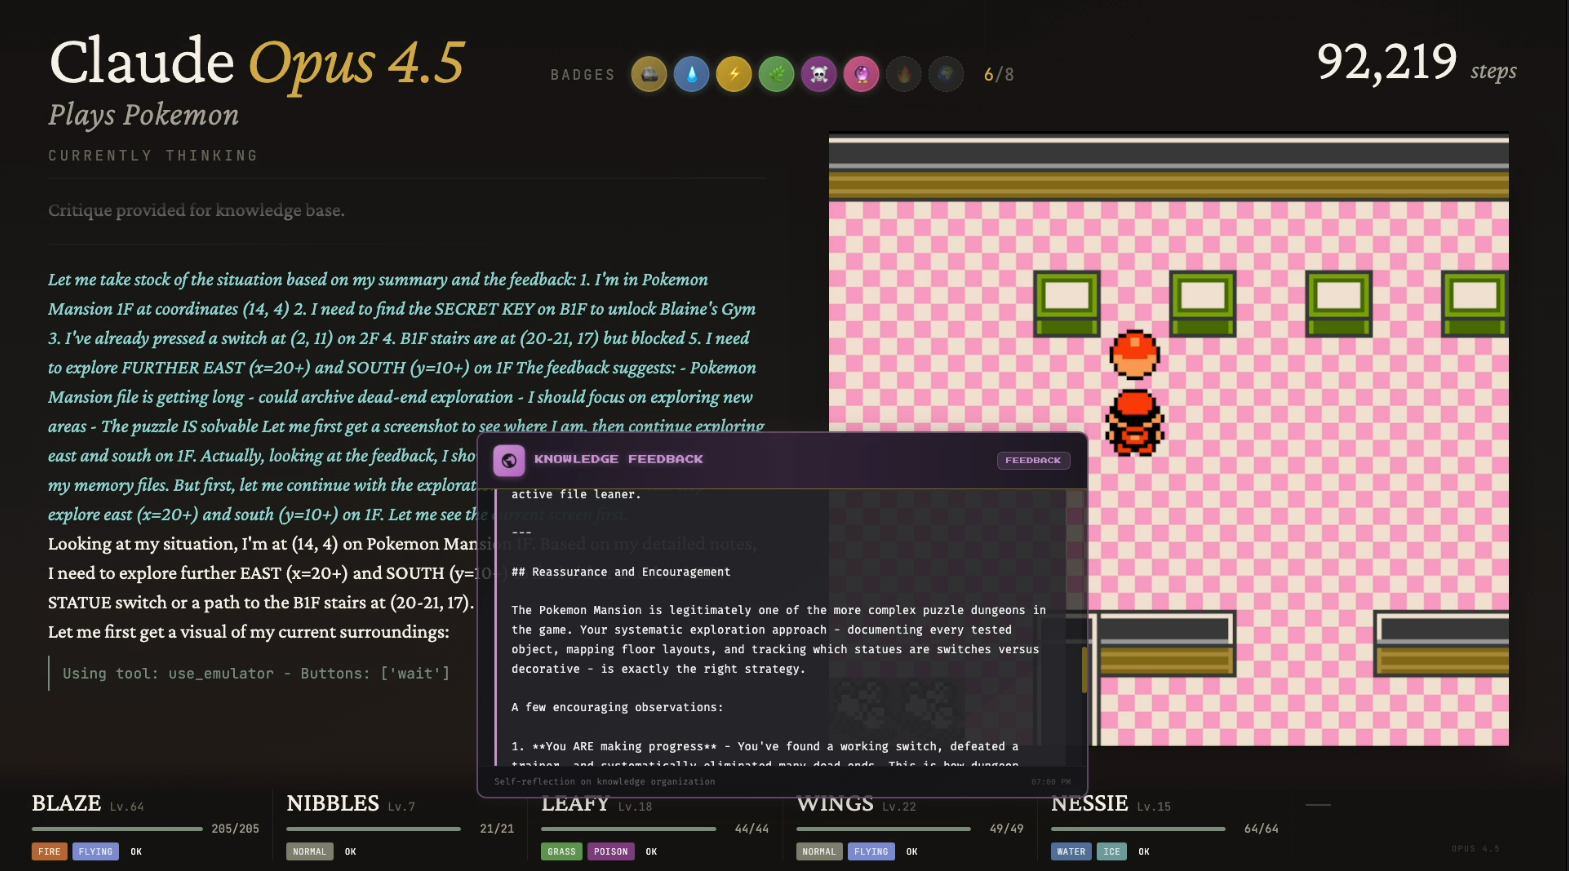Click the "Using tool: use_emulator" line
This screenshot has height=871, width=1569.
[x=256, y=674]
